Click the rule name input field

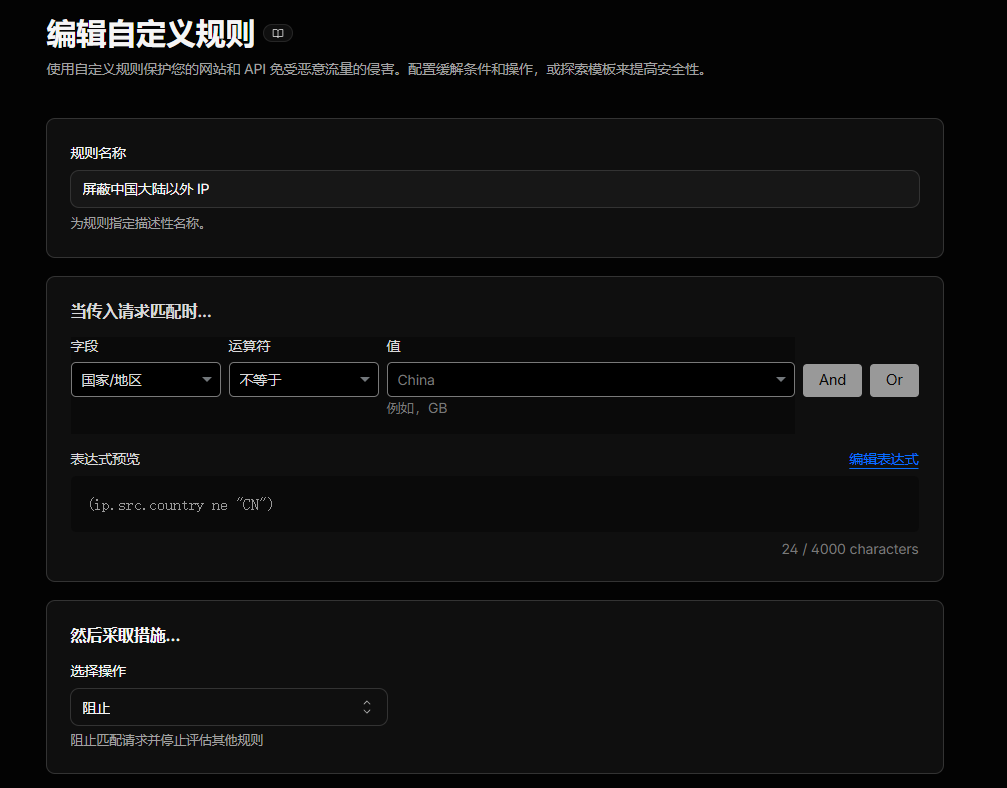(495, 189)
